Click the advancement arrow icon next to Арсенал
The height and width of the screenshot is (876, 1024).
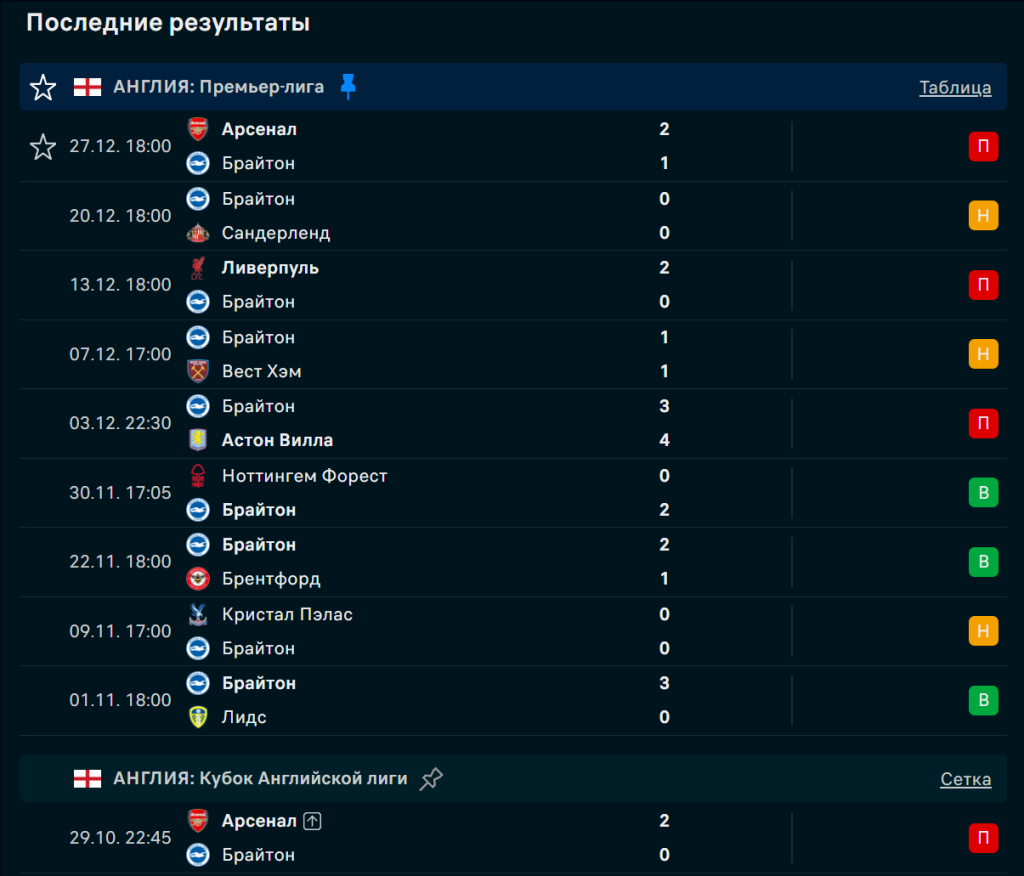click(313, 821)
